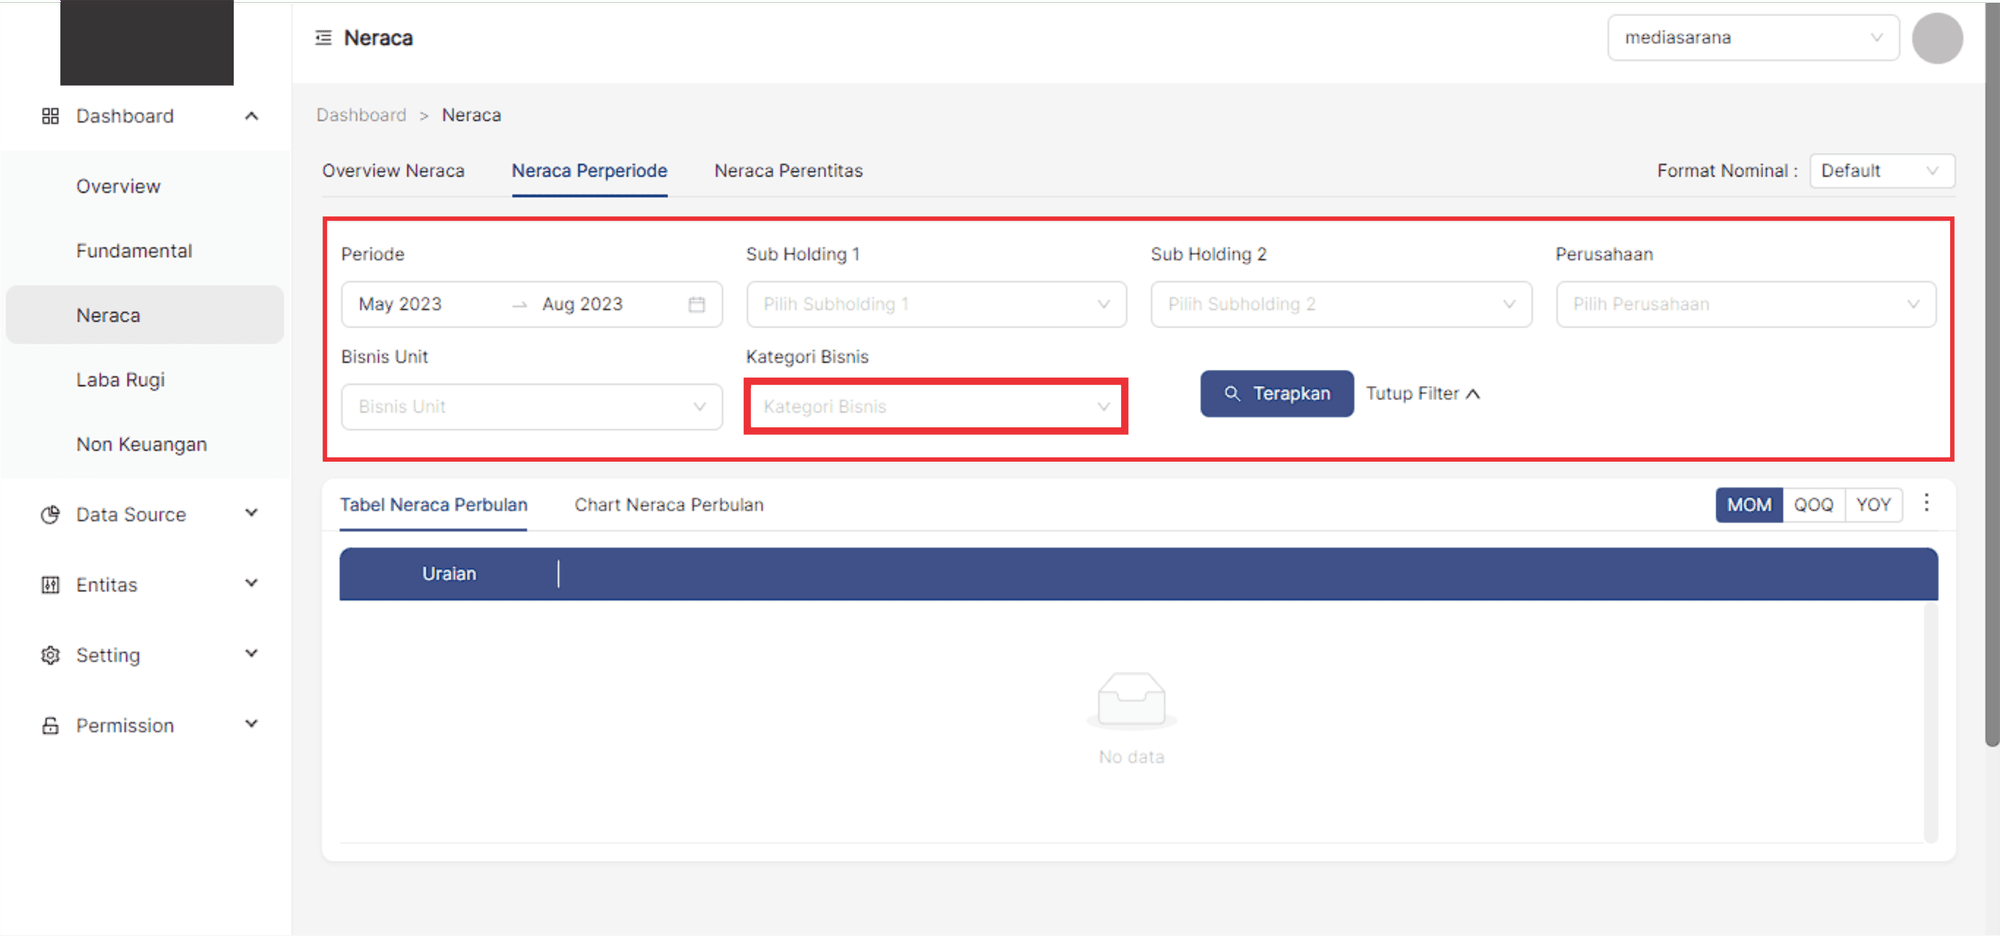Click the hamburger menu icon beside Neraca title
The width and height of the screenshot is (2000, 936).
coord(323,38)
